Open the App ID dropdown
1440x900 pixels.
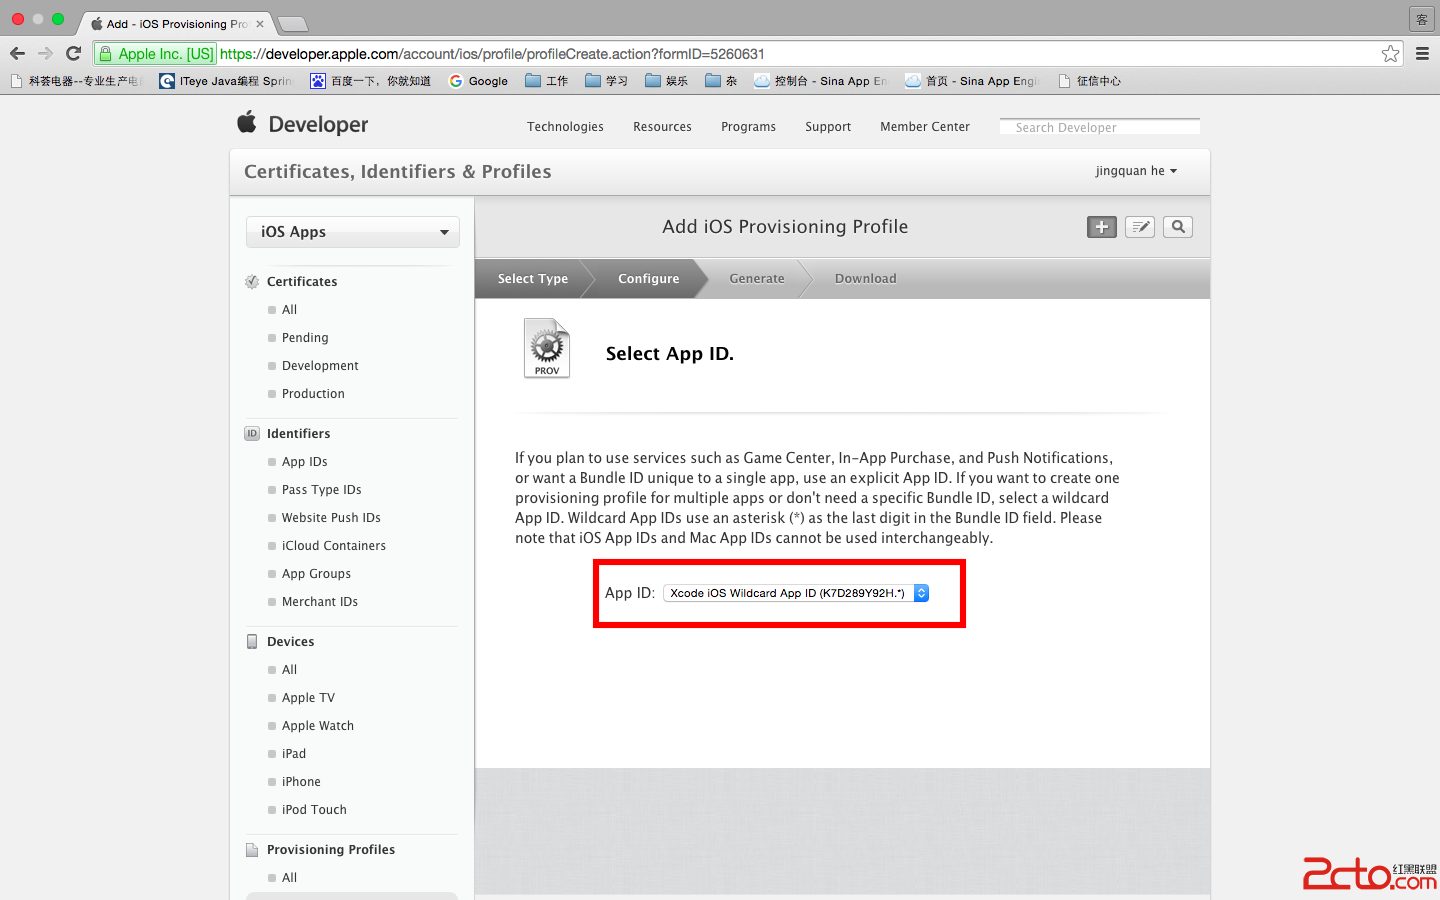tap(796, 593)
